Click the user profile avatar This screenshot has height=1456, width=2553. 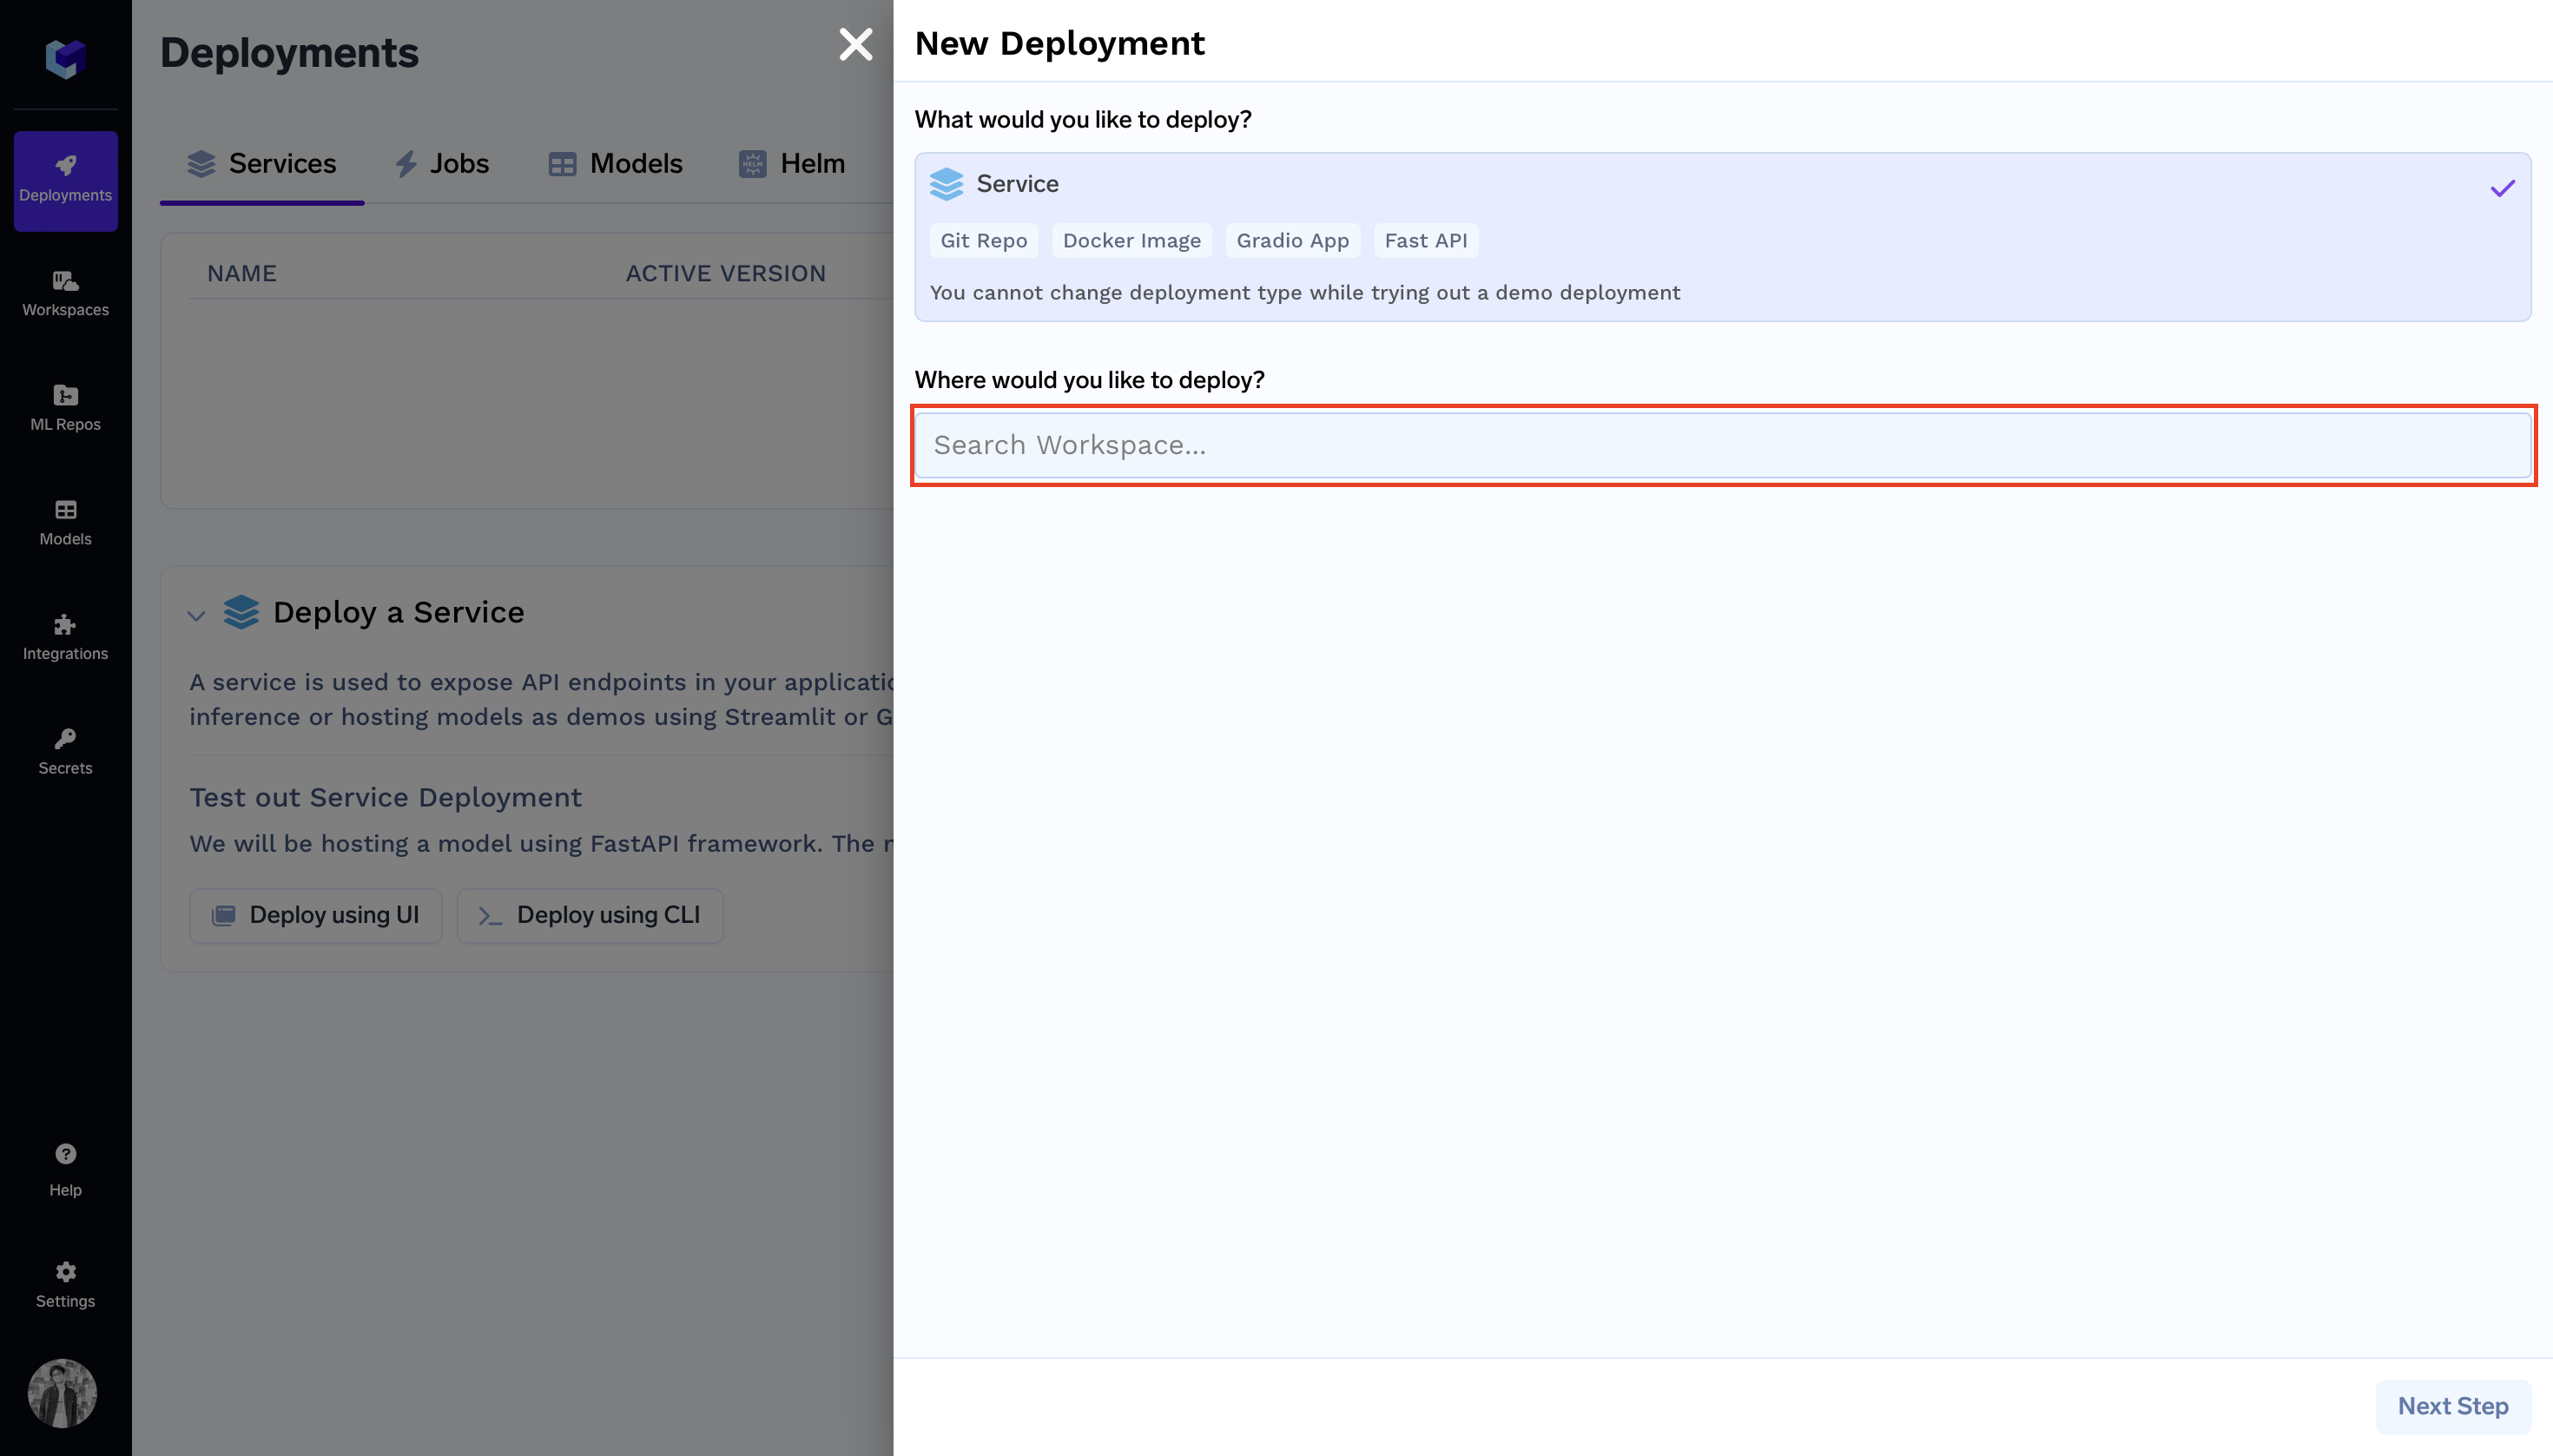[x=62, y=1393]
